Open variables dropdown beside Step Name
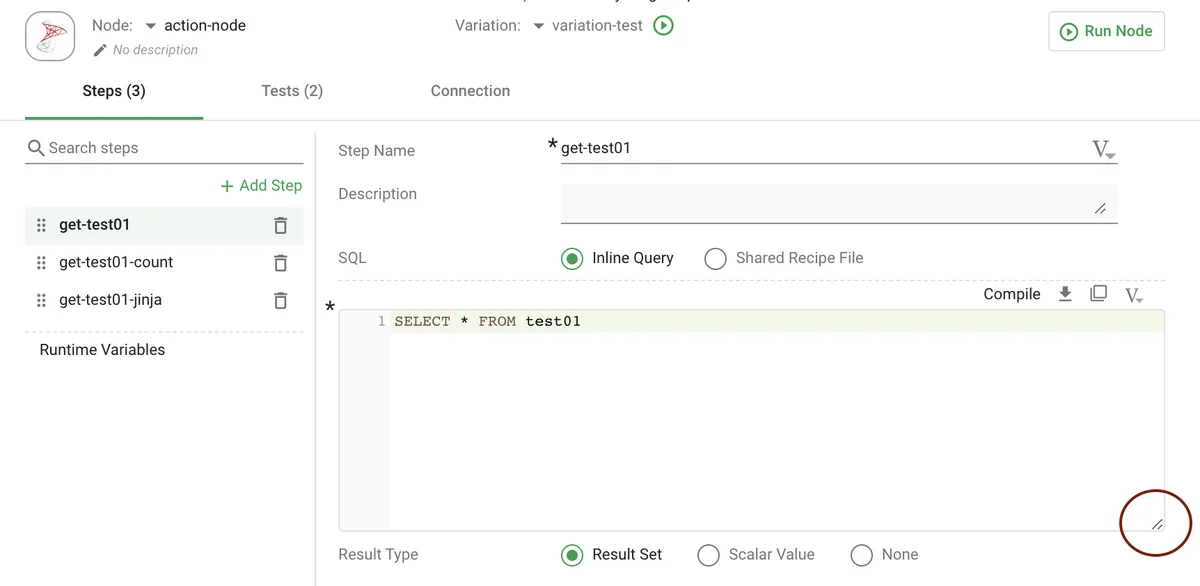The width and height of the screenshot is (1200, 586). click(1103, 150)
